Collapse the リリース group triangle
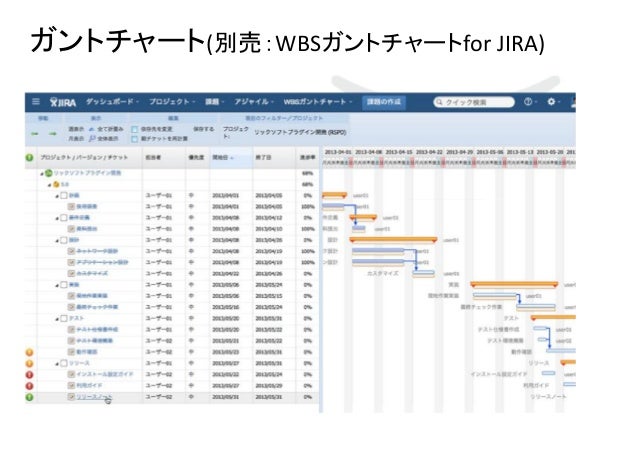This screenshot has height=451, width=638. [x=57, y=364]
